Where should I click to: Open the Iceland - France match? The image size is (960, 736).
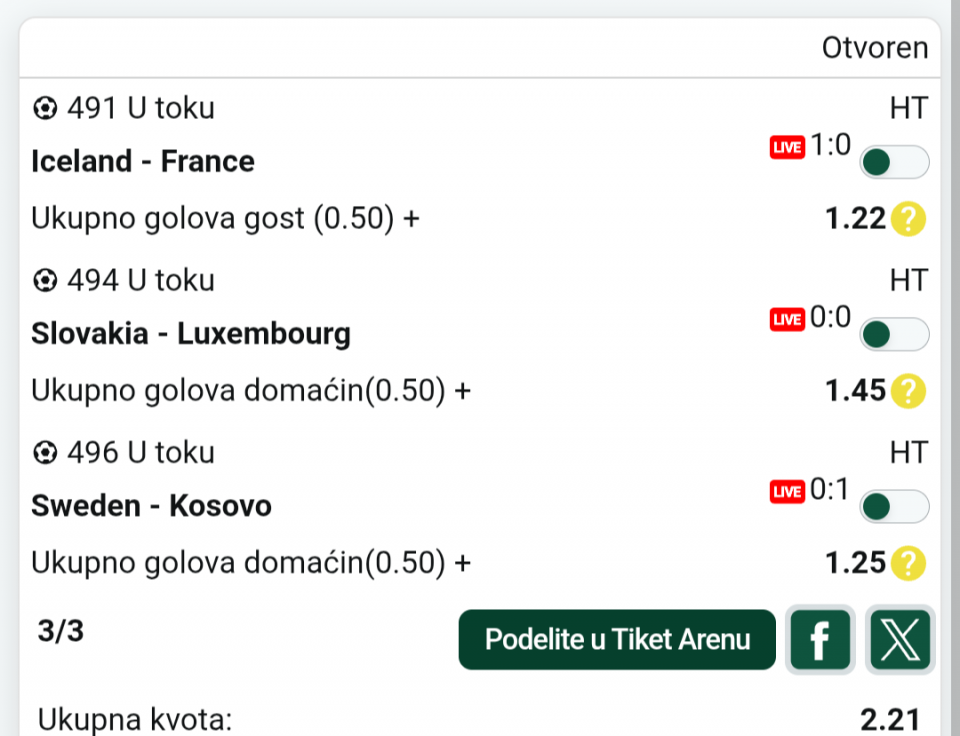point(143,162)
